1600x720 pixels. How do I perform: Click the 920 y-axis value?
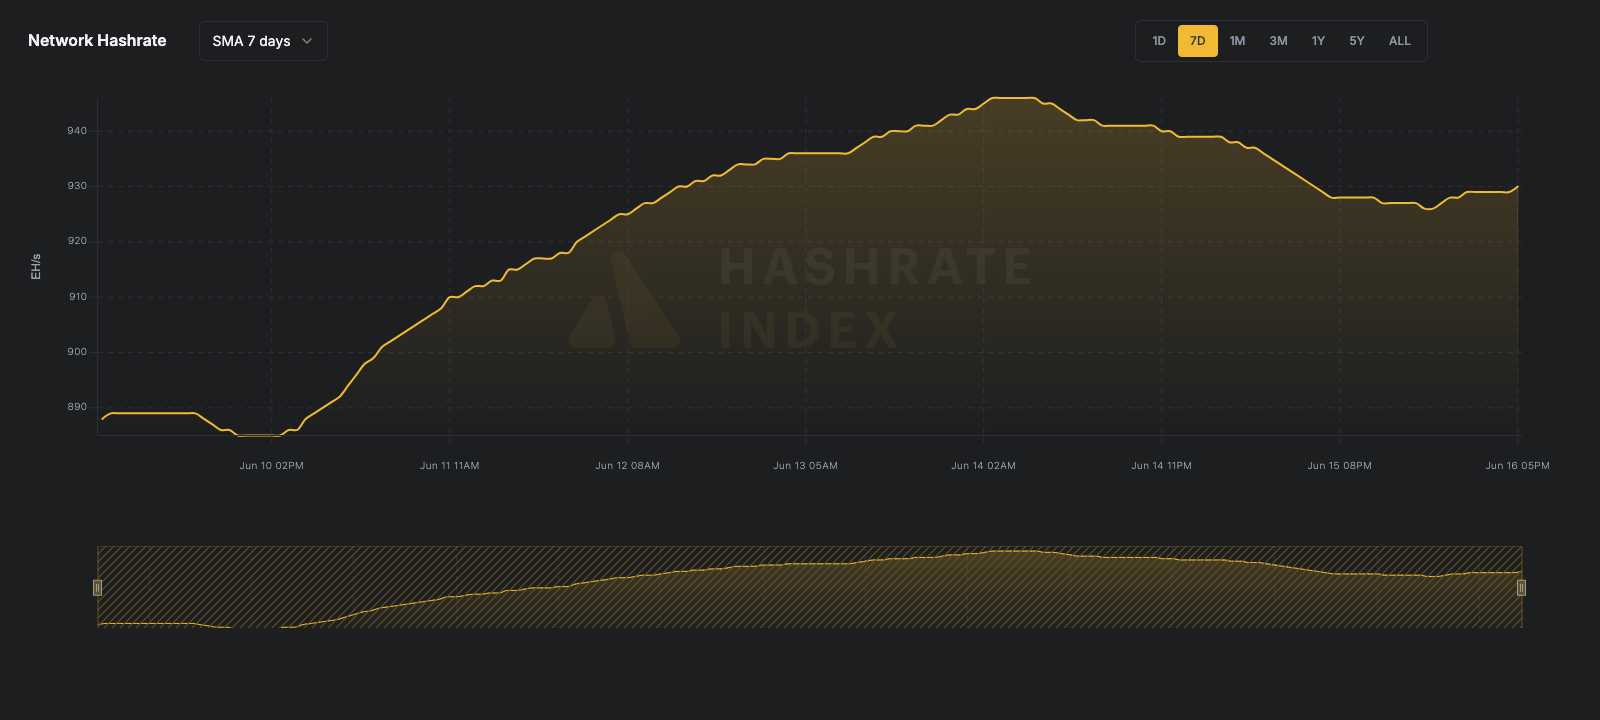click(x=77, y=241)
